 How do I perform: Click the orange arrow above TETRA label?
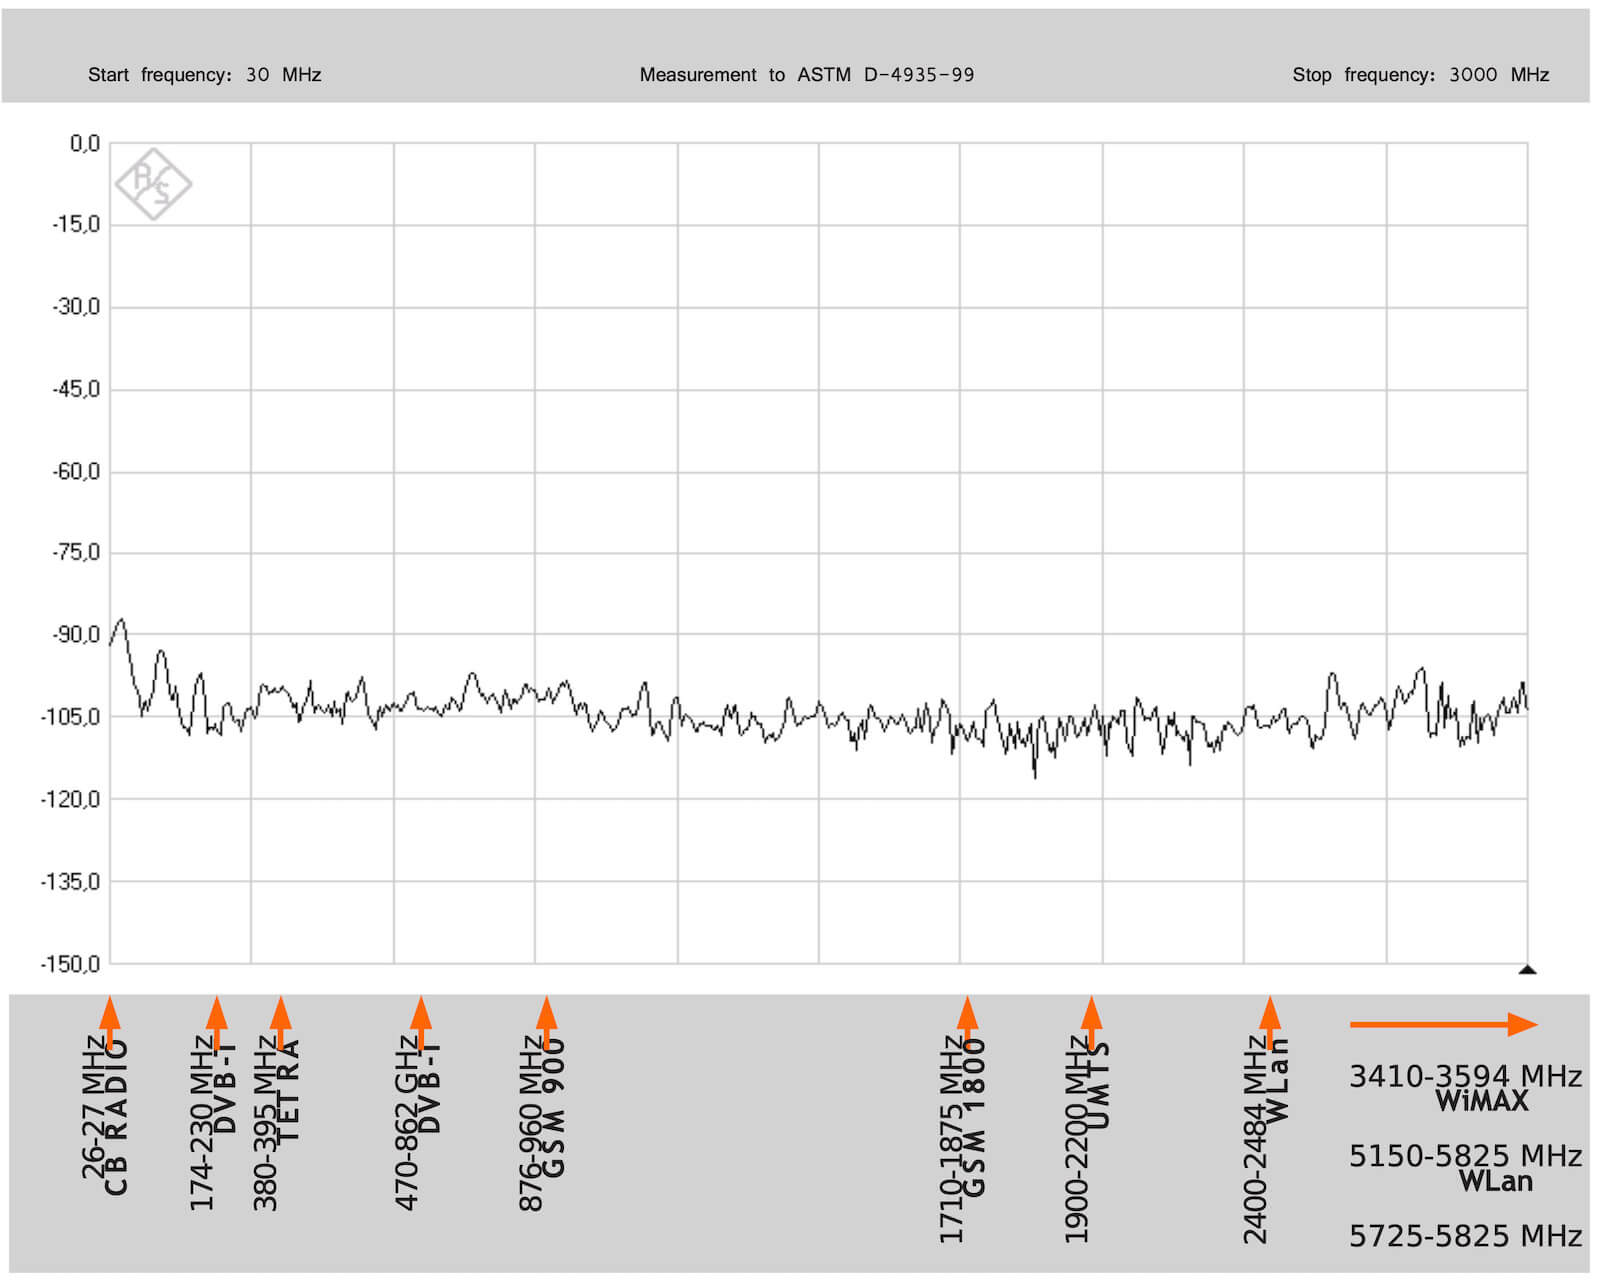pyautogui.click(x=281, y=1020)
